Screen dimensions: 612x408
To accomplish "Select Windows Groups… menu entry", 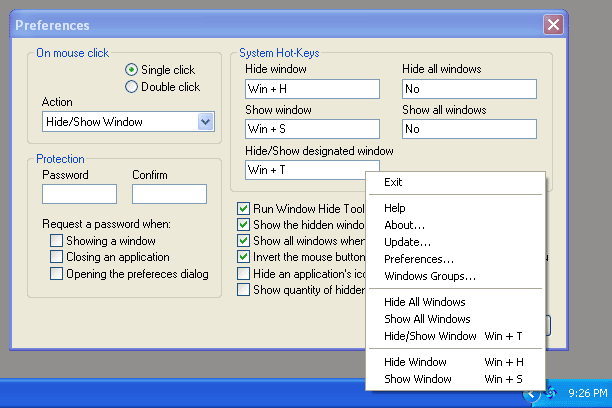I will click(x=429, y=276).
